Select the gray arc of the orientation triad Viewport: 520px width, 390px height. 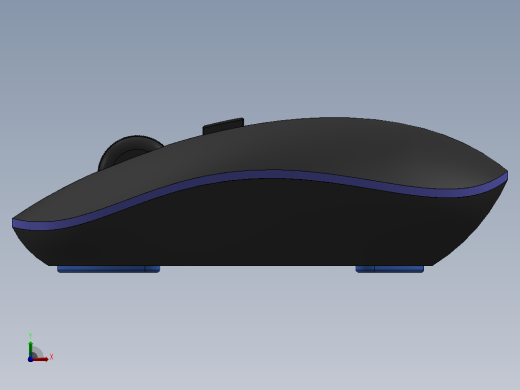tap(37, 353)
